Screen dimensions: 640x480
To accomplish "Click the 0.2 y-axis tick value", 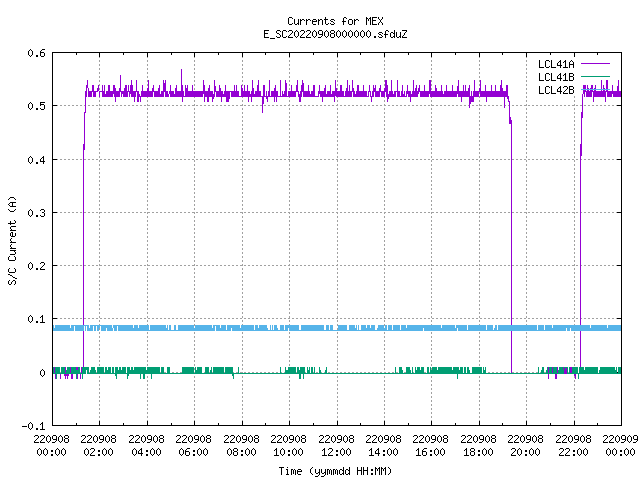I will click(37, 266).
